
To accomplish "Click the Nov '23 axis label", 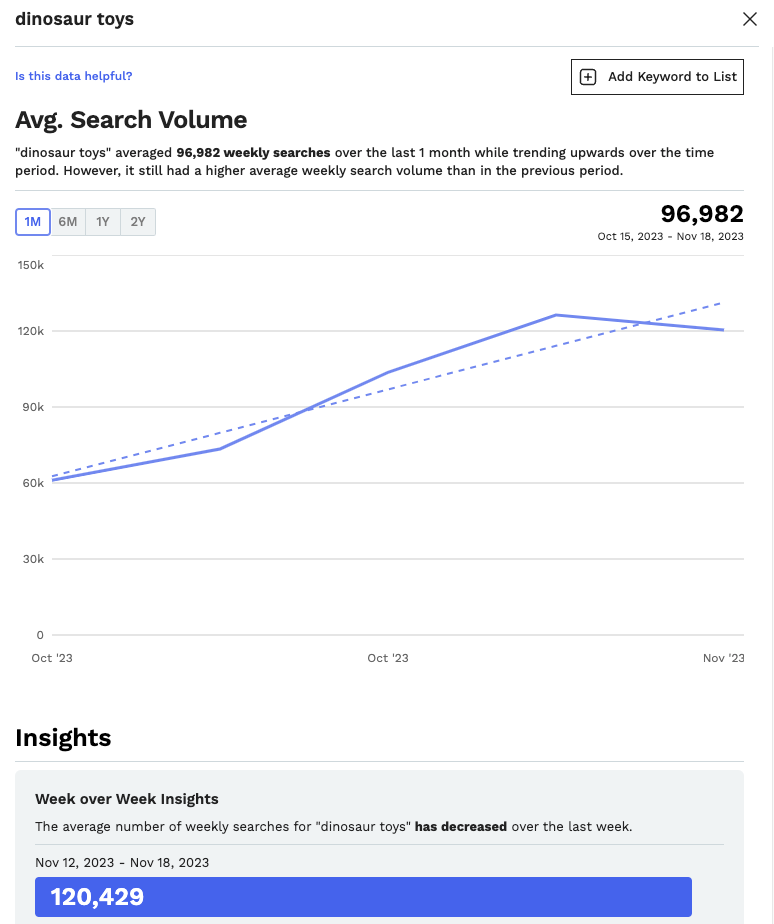I will coord(723,658).
